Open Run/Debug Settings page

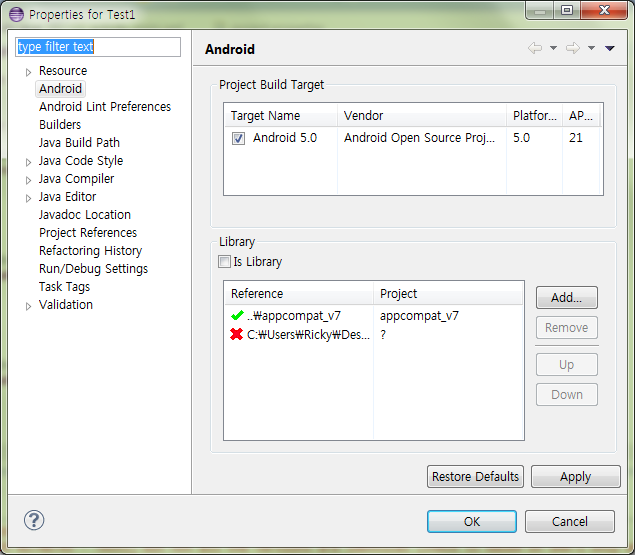pos(94,269)
